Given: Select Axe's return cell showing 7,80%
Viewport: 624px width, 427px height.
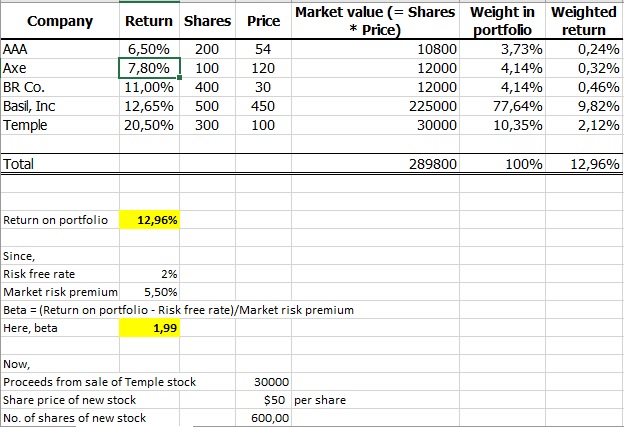Looking at the screenshot, I should (x=150, y=68).
